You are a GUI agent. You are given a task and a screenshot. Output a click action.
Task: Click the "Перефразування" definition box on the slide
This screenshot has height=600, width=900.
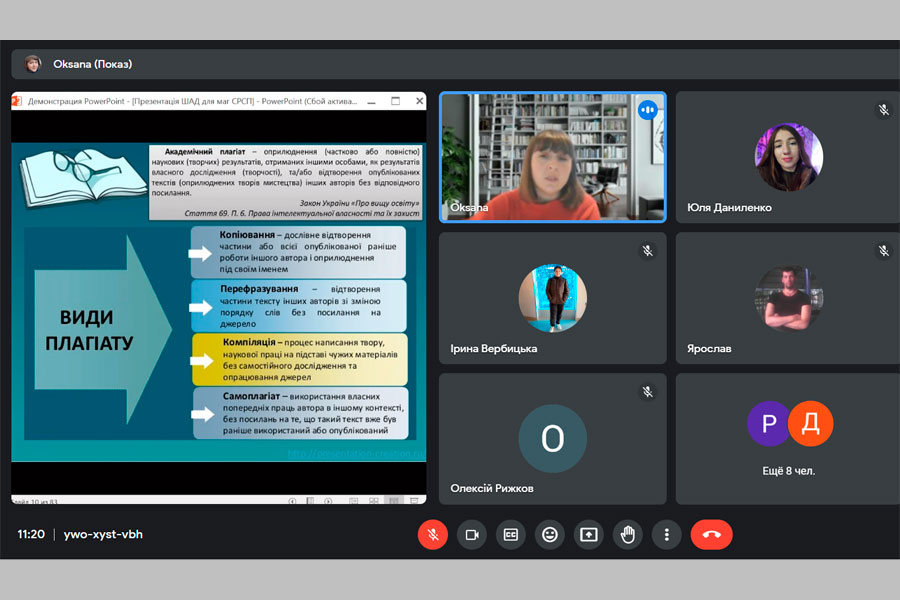(299, 306)
